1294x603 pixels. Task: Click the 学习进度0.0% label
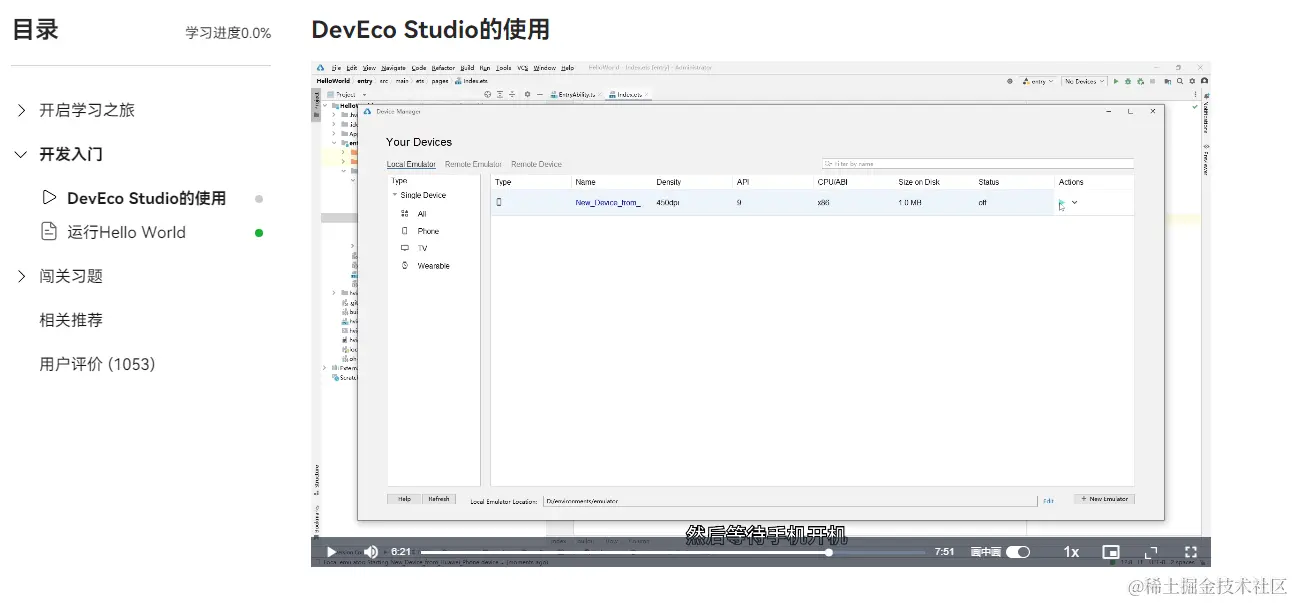(x=228, y=33)
